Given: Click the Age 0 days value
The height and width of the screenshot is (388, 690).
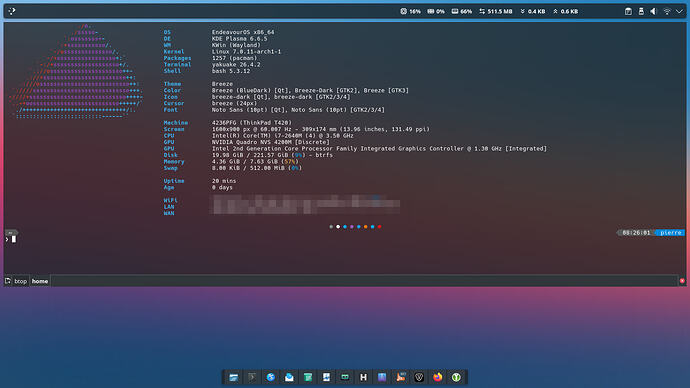Looking at the screenshot, I should (222, 187).
